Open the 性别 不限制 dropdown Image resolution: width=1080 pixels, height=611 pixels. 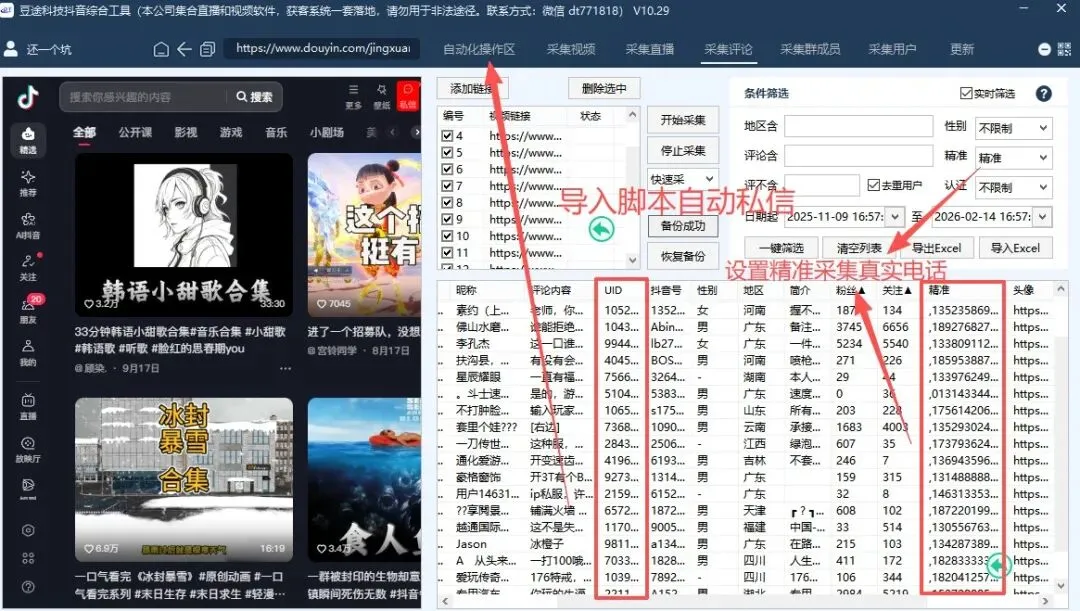coord(1012,126)
